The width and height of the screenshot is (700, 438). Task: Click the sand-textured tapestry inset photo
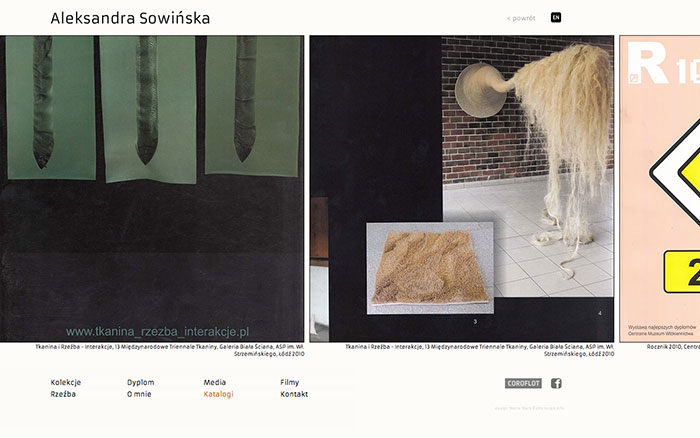pos(430,268)
